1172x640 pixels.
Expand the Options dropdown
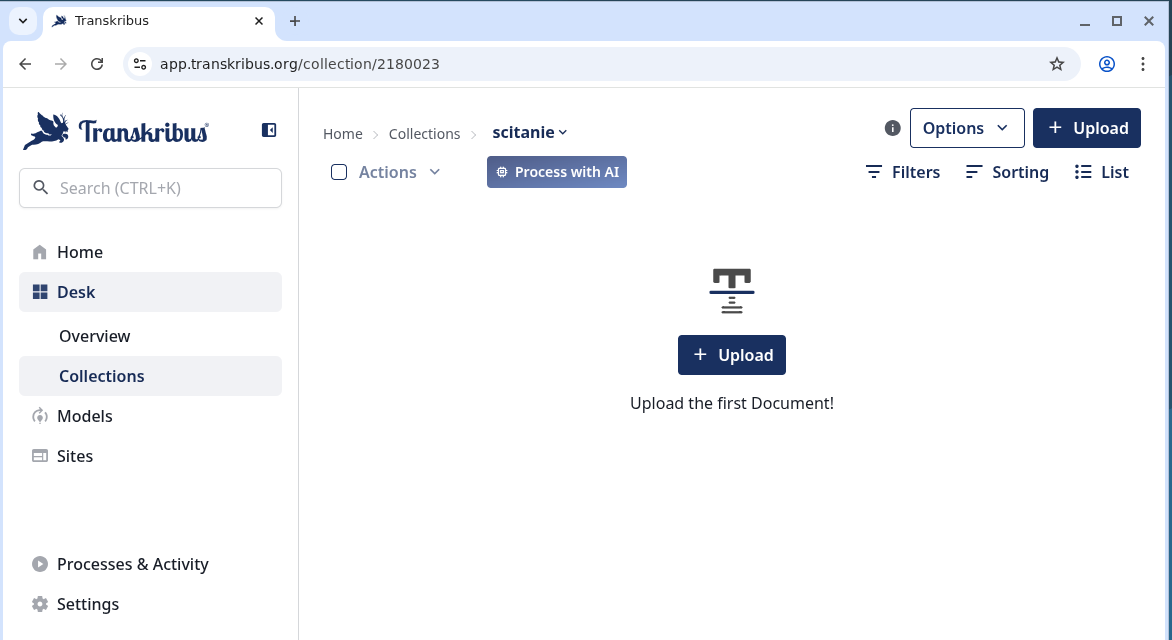point(966,128)
